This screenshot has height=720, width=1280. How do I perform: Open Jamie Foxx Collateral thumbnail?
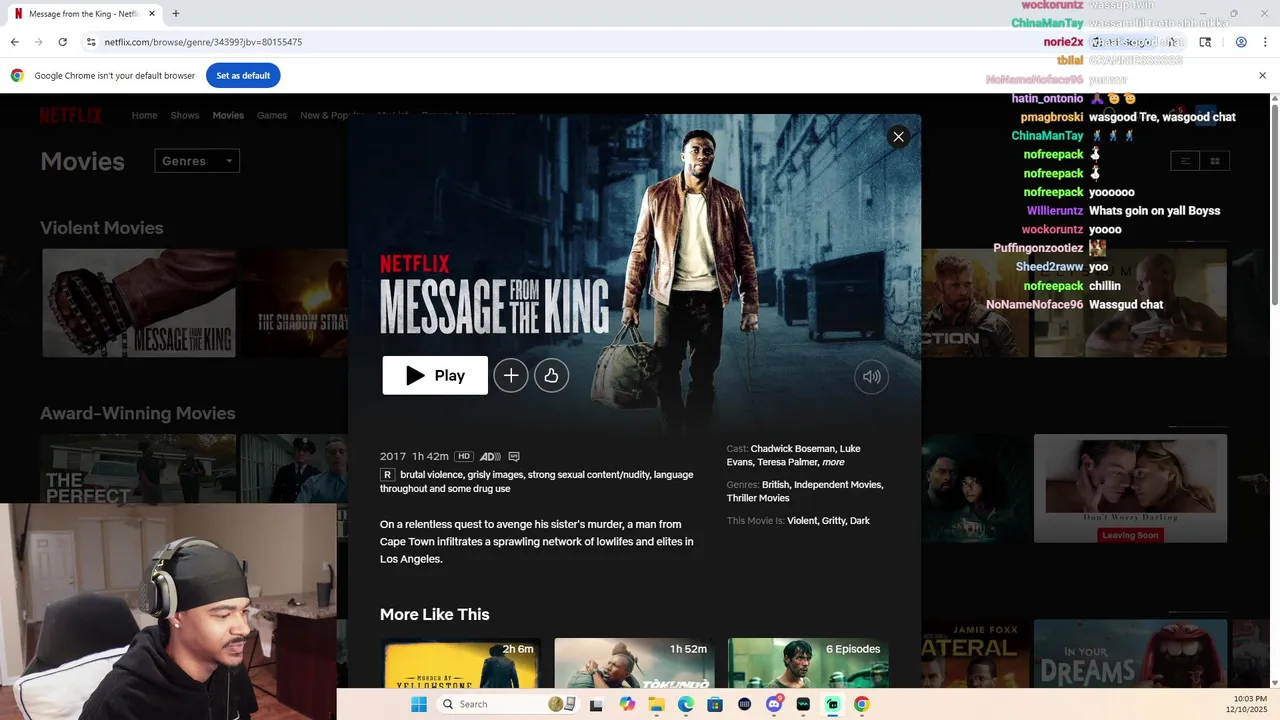click(974, 654)
